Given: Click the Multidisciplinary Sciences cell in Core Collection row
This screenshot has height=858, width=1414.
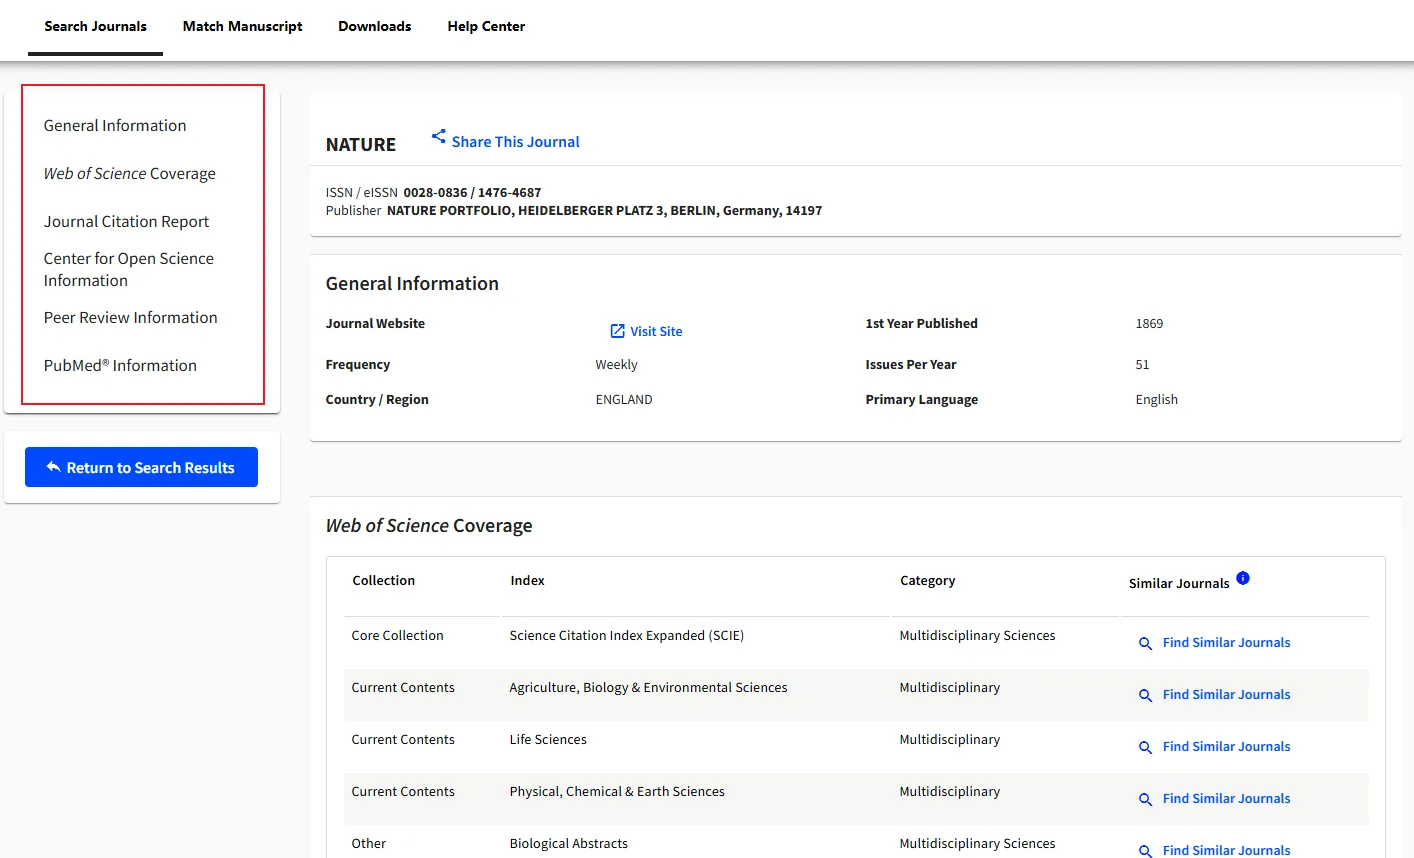Looking at the screenshot, I should click(x=977, y=636).
